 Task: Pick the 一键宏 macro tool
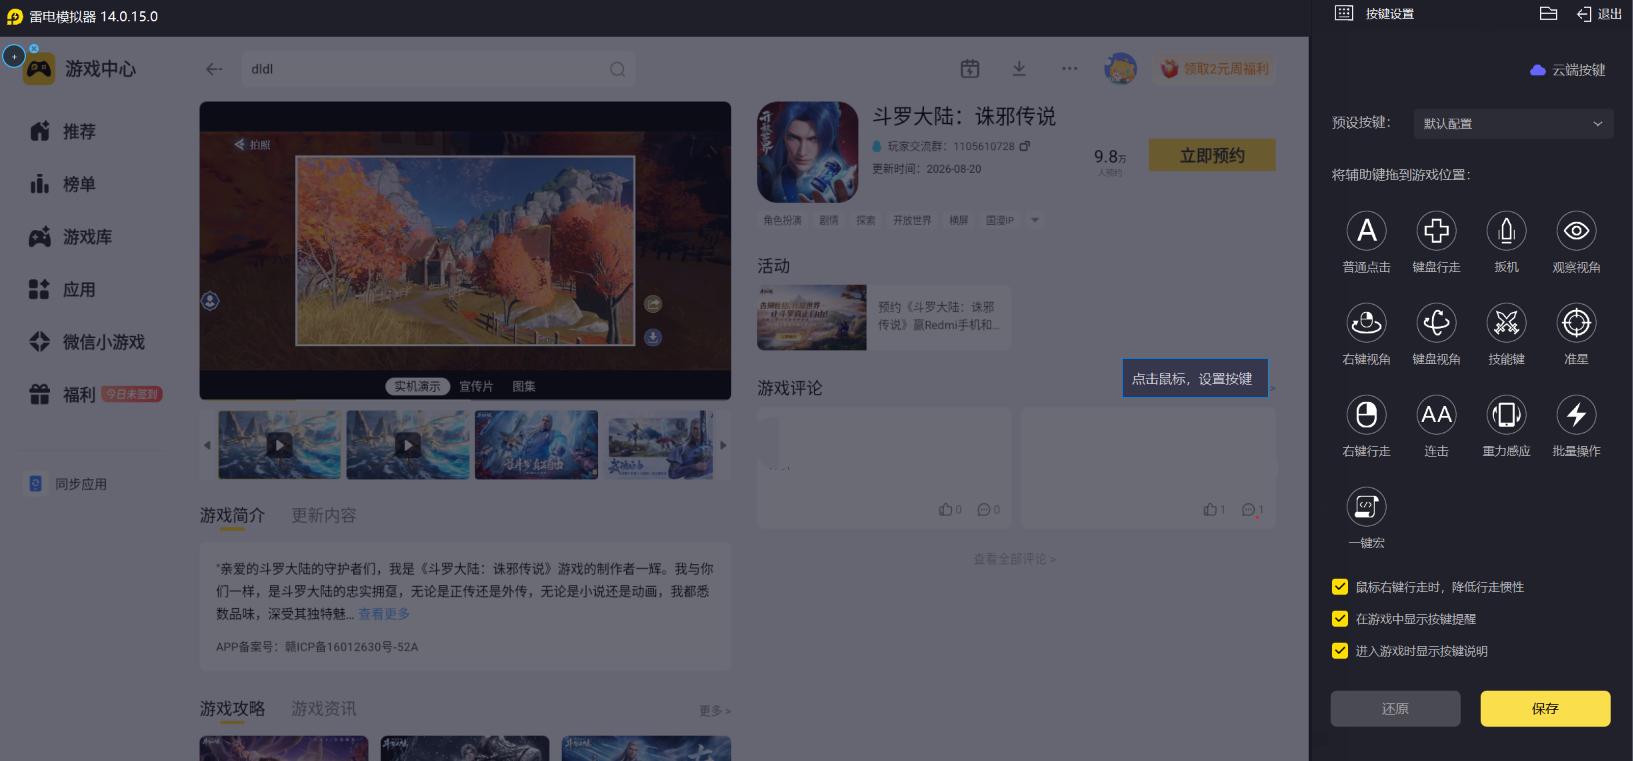[x=1366, y=507]
